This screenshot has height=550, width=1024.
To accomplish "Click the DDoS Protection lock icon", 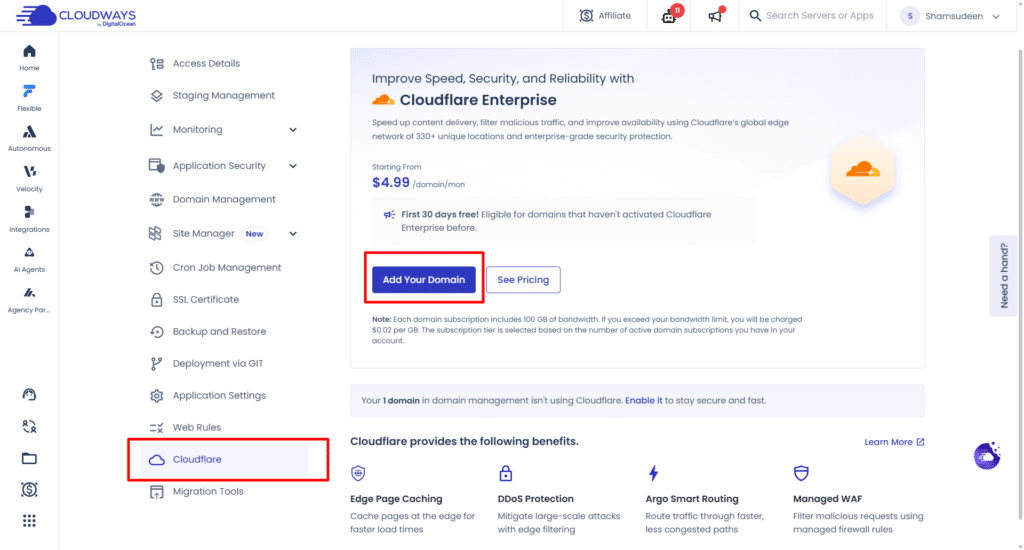I will (505, 473).
